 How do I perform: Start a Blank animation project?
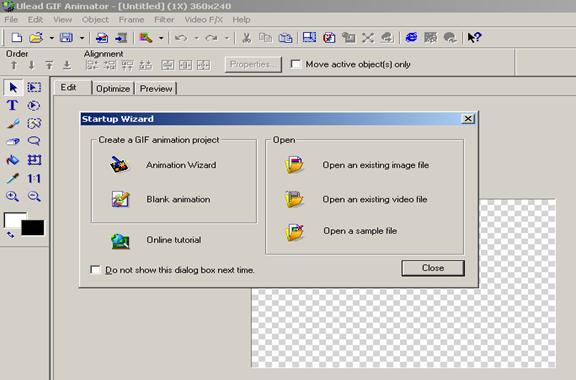179,199
